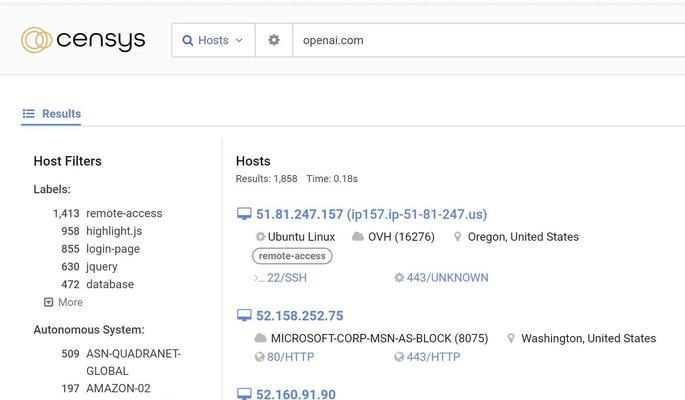This screenshot has height=400, width=685.
Task: Filter by AMAZON-02 autonomous system
Action: tap(118, 388)
